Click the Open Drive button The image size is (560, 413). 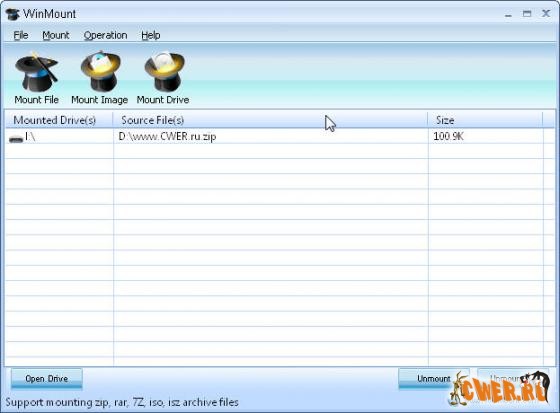(x=47, y=379)
